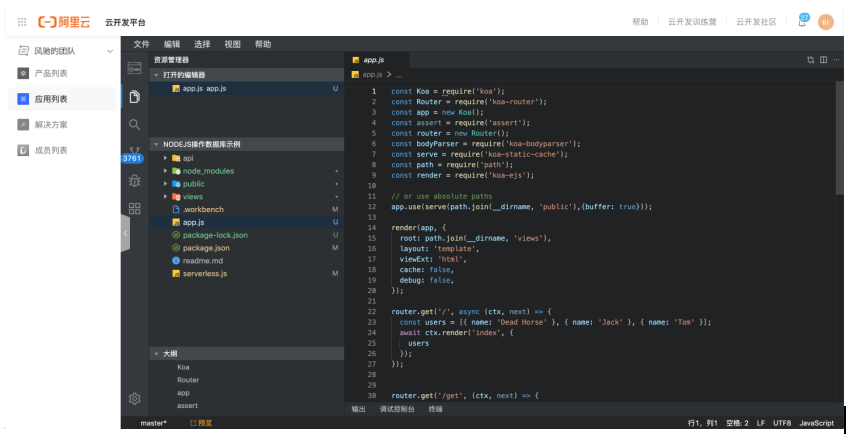The height and width of the screenshot is (441, 854).
Task: Click the top activity bar panel icon
Action: tap(135, 68)
